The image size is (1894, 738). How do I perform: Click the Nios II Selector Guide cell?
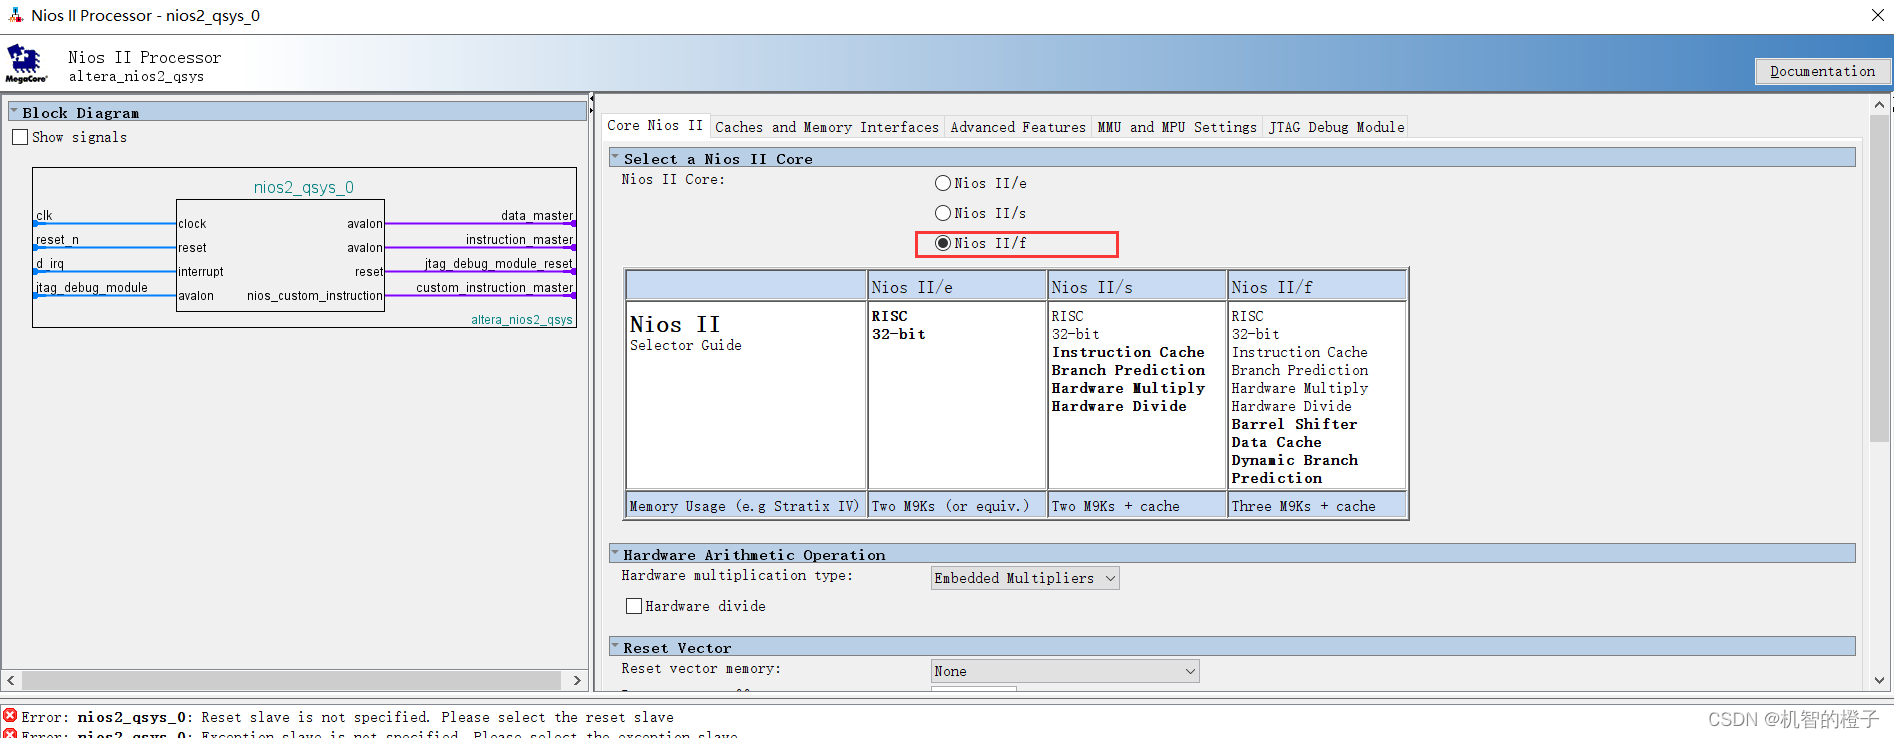click(x=746, y=395)
